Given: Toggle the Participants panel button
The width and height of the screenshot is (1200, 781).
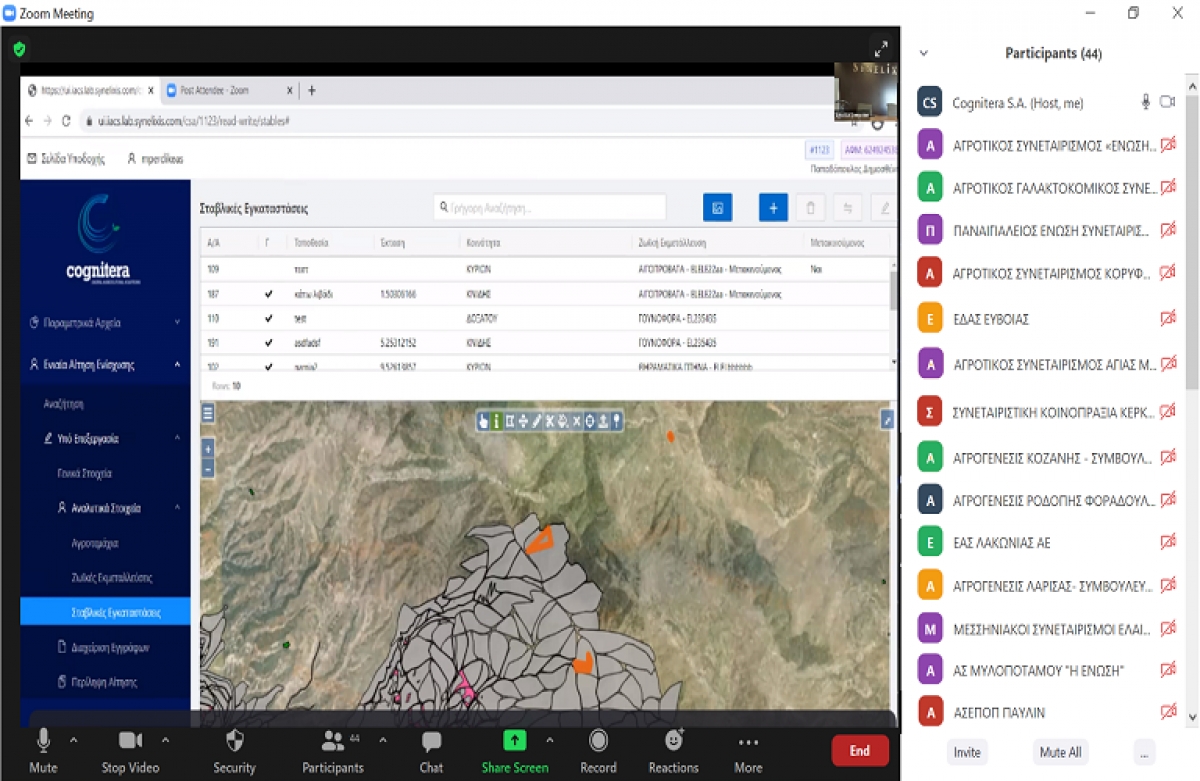Looking at the screenshot, I should tap(333, 742).
